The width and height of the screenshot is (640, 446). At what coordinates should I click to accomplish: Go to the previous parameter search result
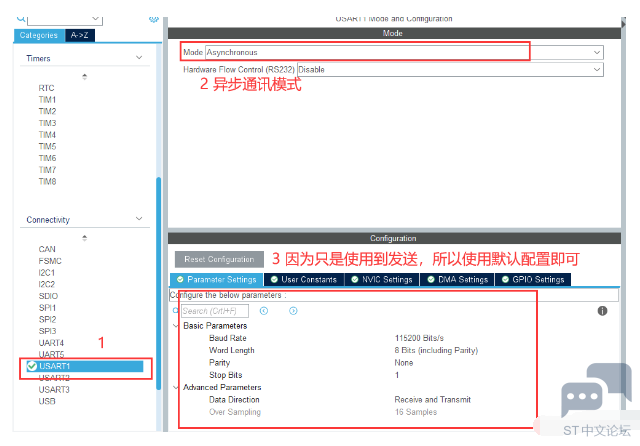264,311
